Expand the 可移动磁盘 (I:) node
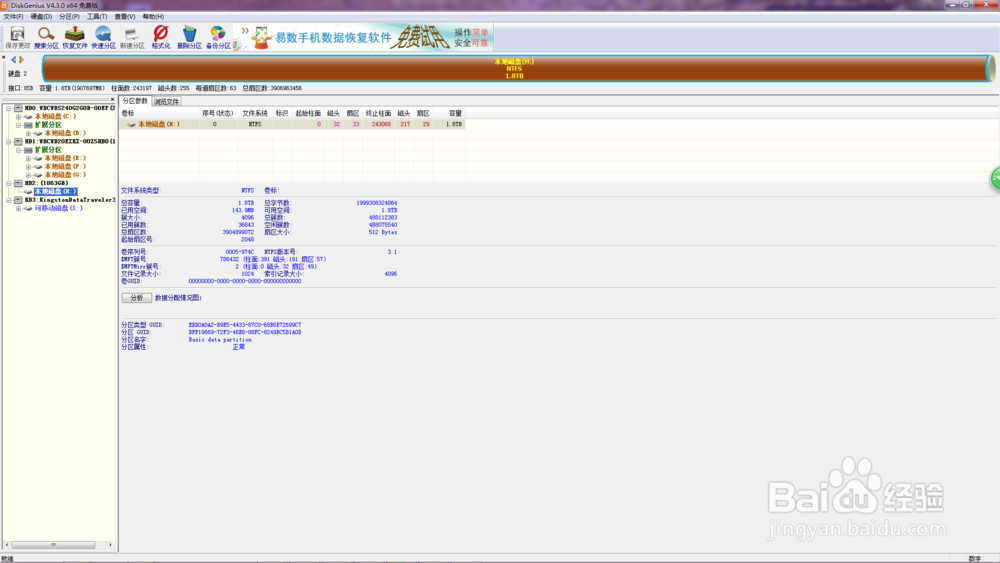Image resolution: width=1000 pixels, height=563 pixels. 18,208
